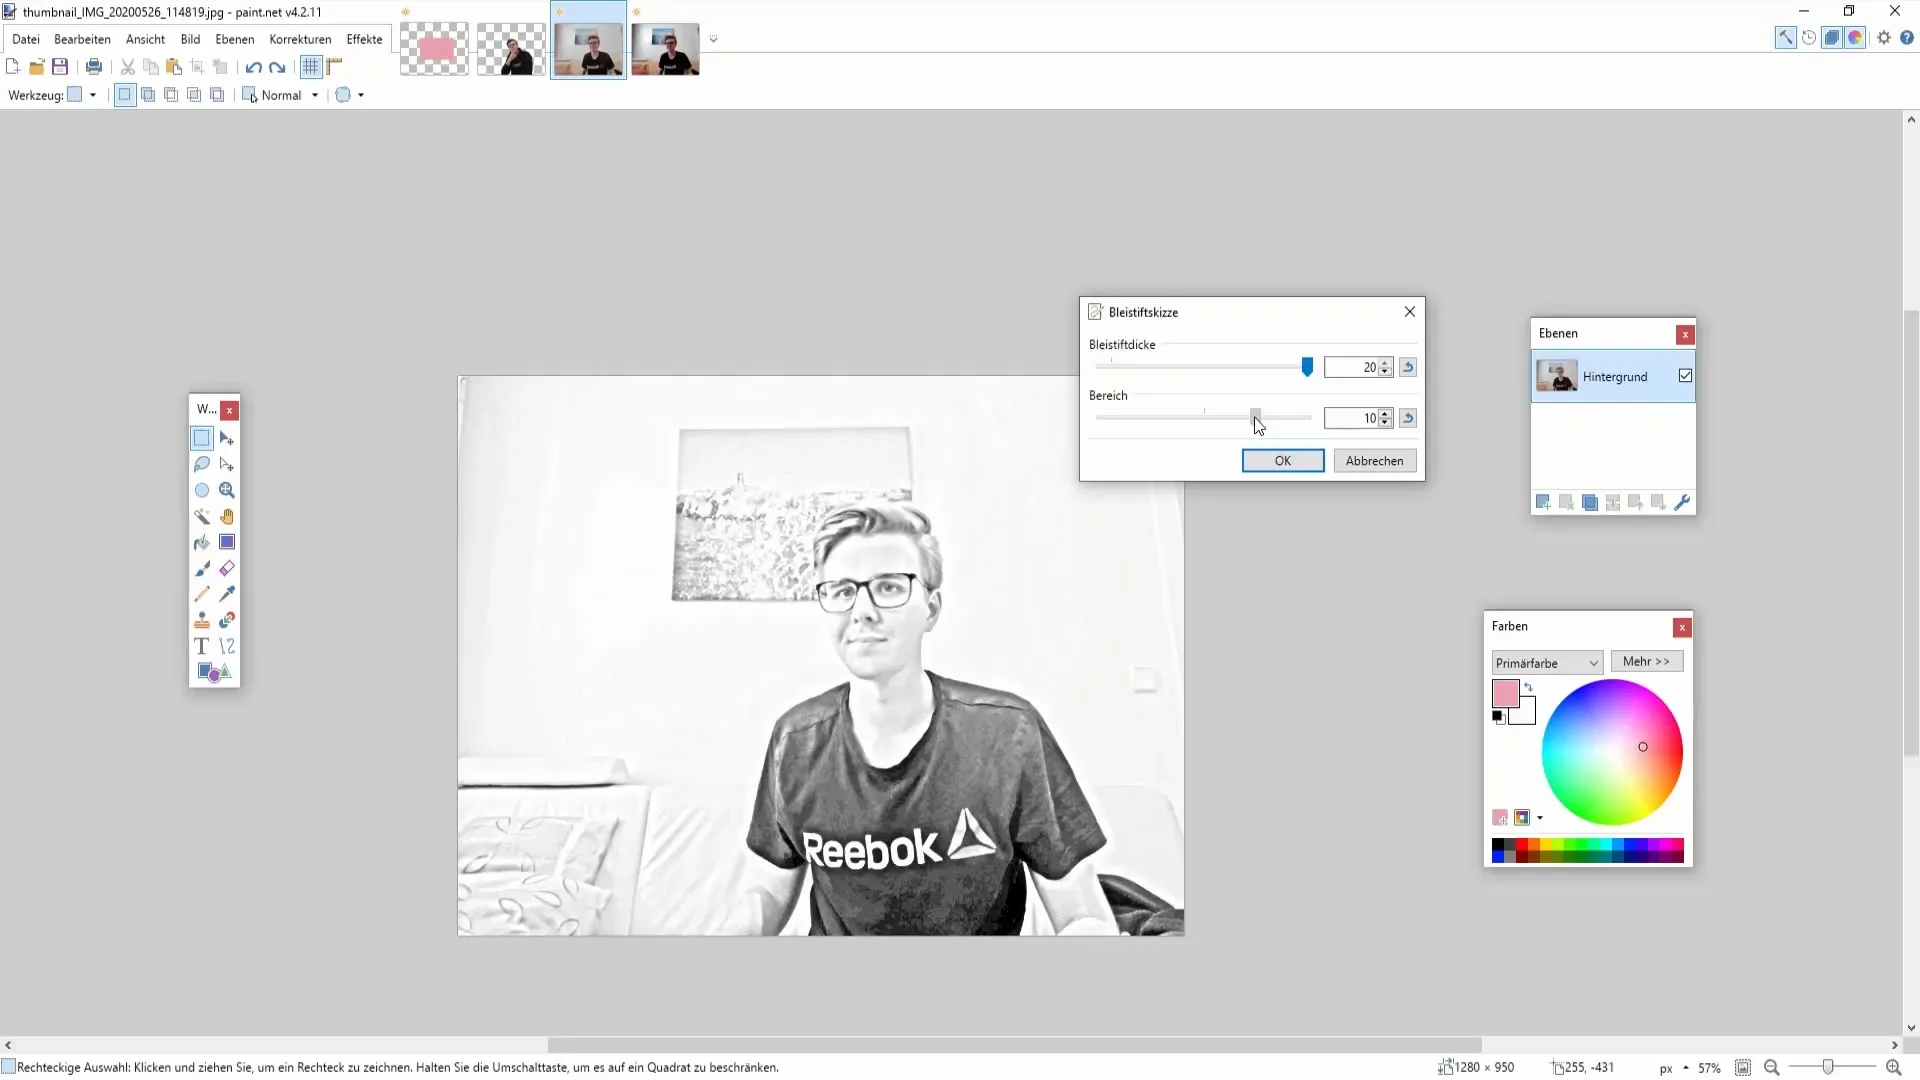Open palette management dropdown arrow
This screenshot has width=1920, height=1080.
click(1540, 818)
